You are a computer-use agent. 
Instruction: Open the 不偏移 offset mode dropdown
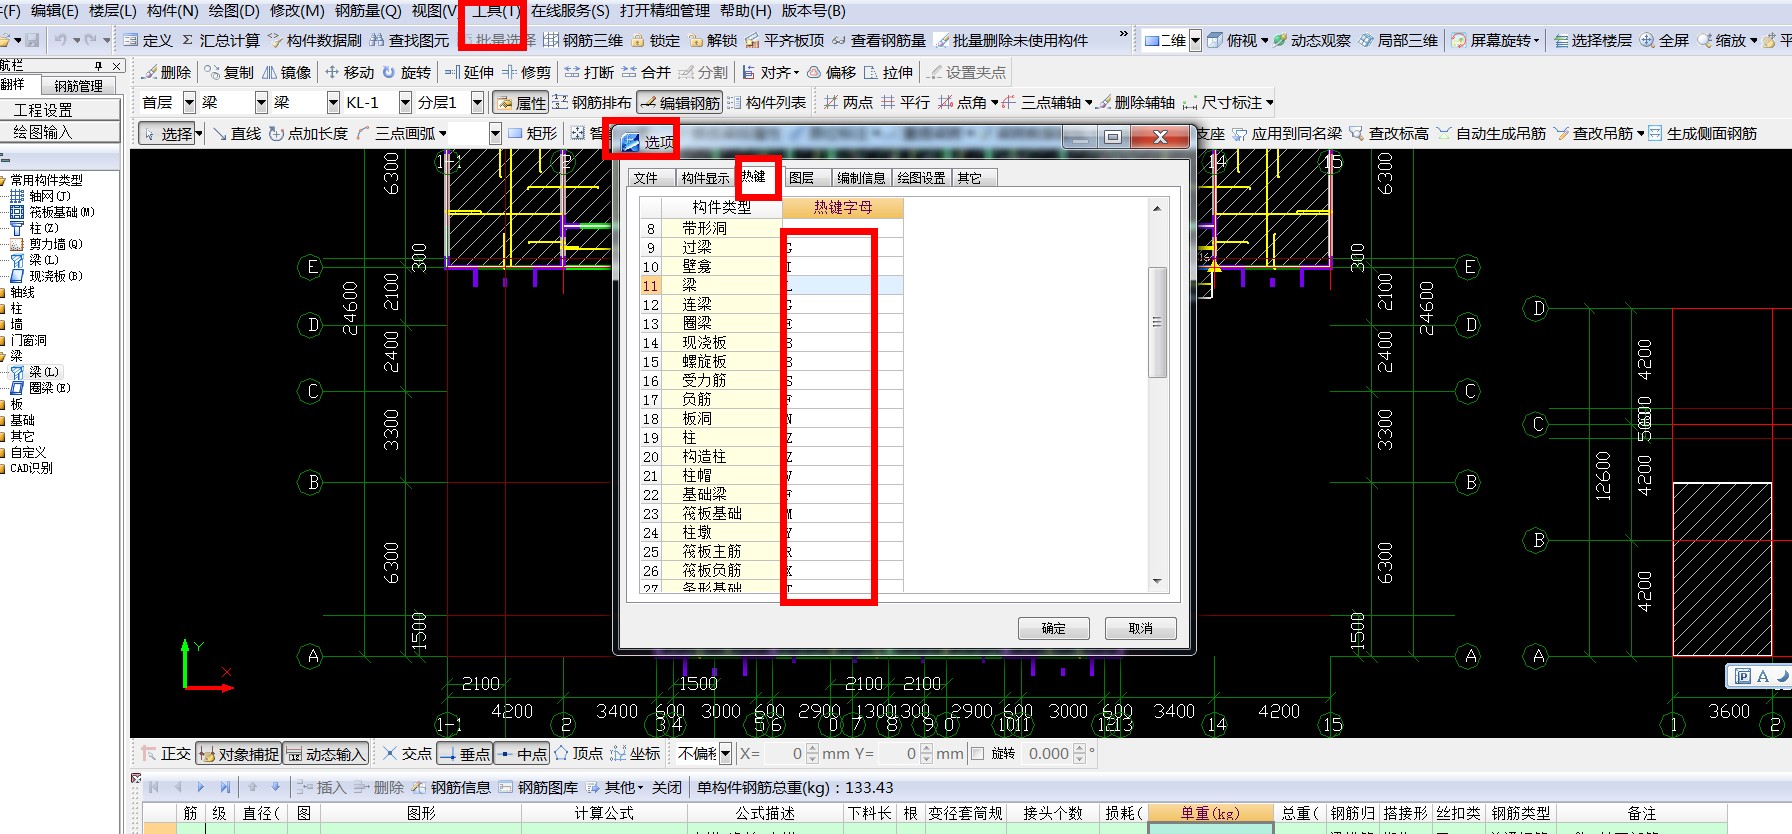tap(725, 754)
